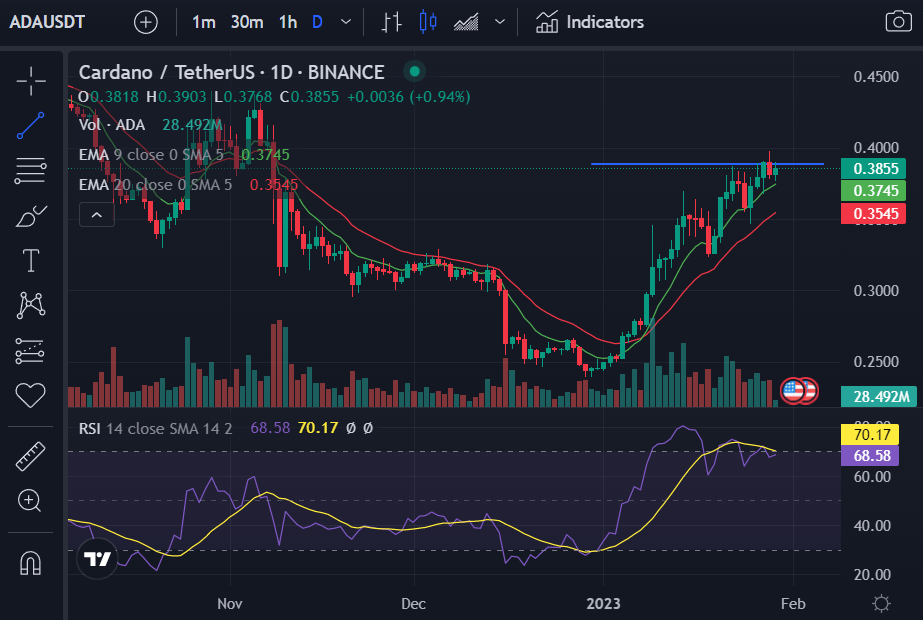Select the 30m timeframe
This screenshot has width=924, height=620.
coord(247,22)
